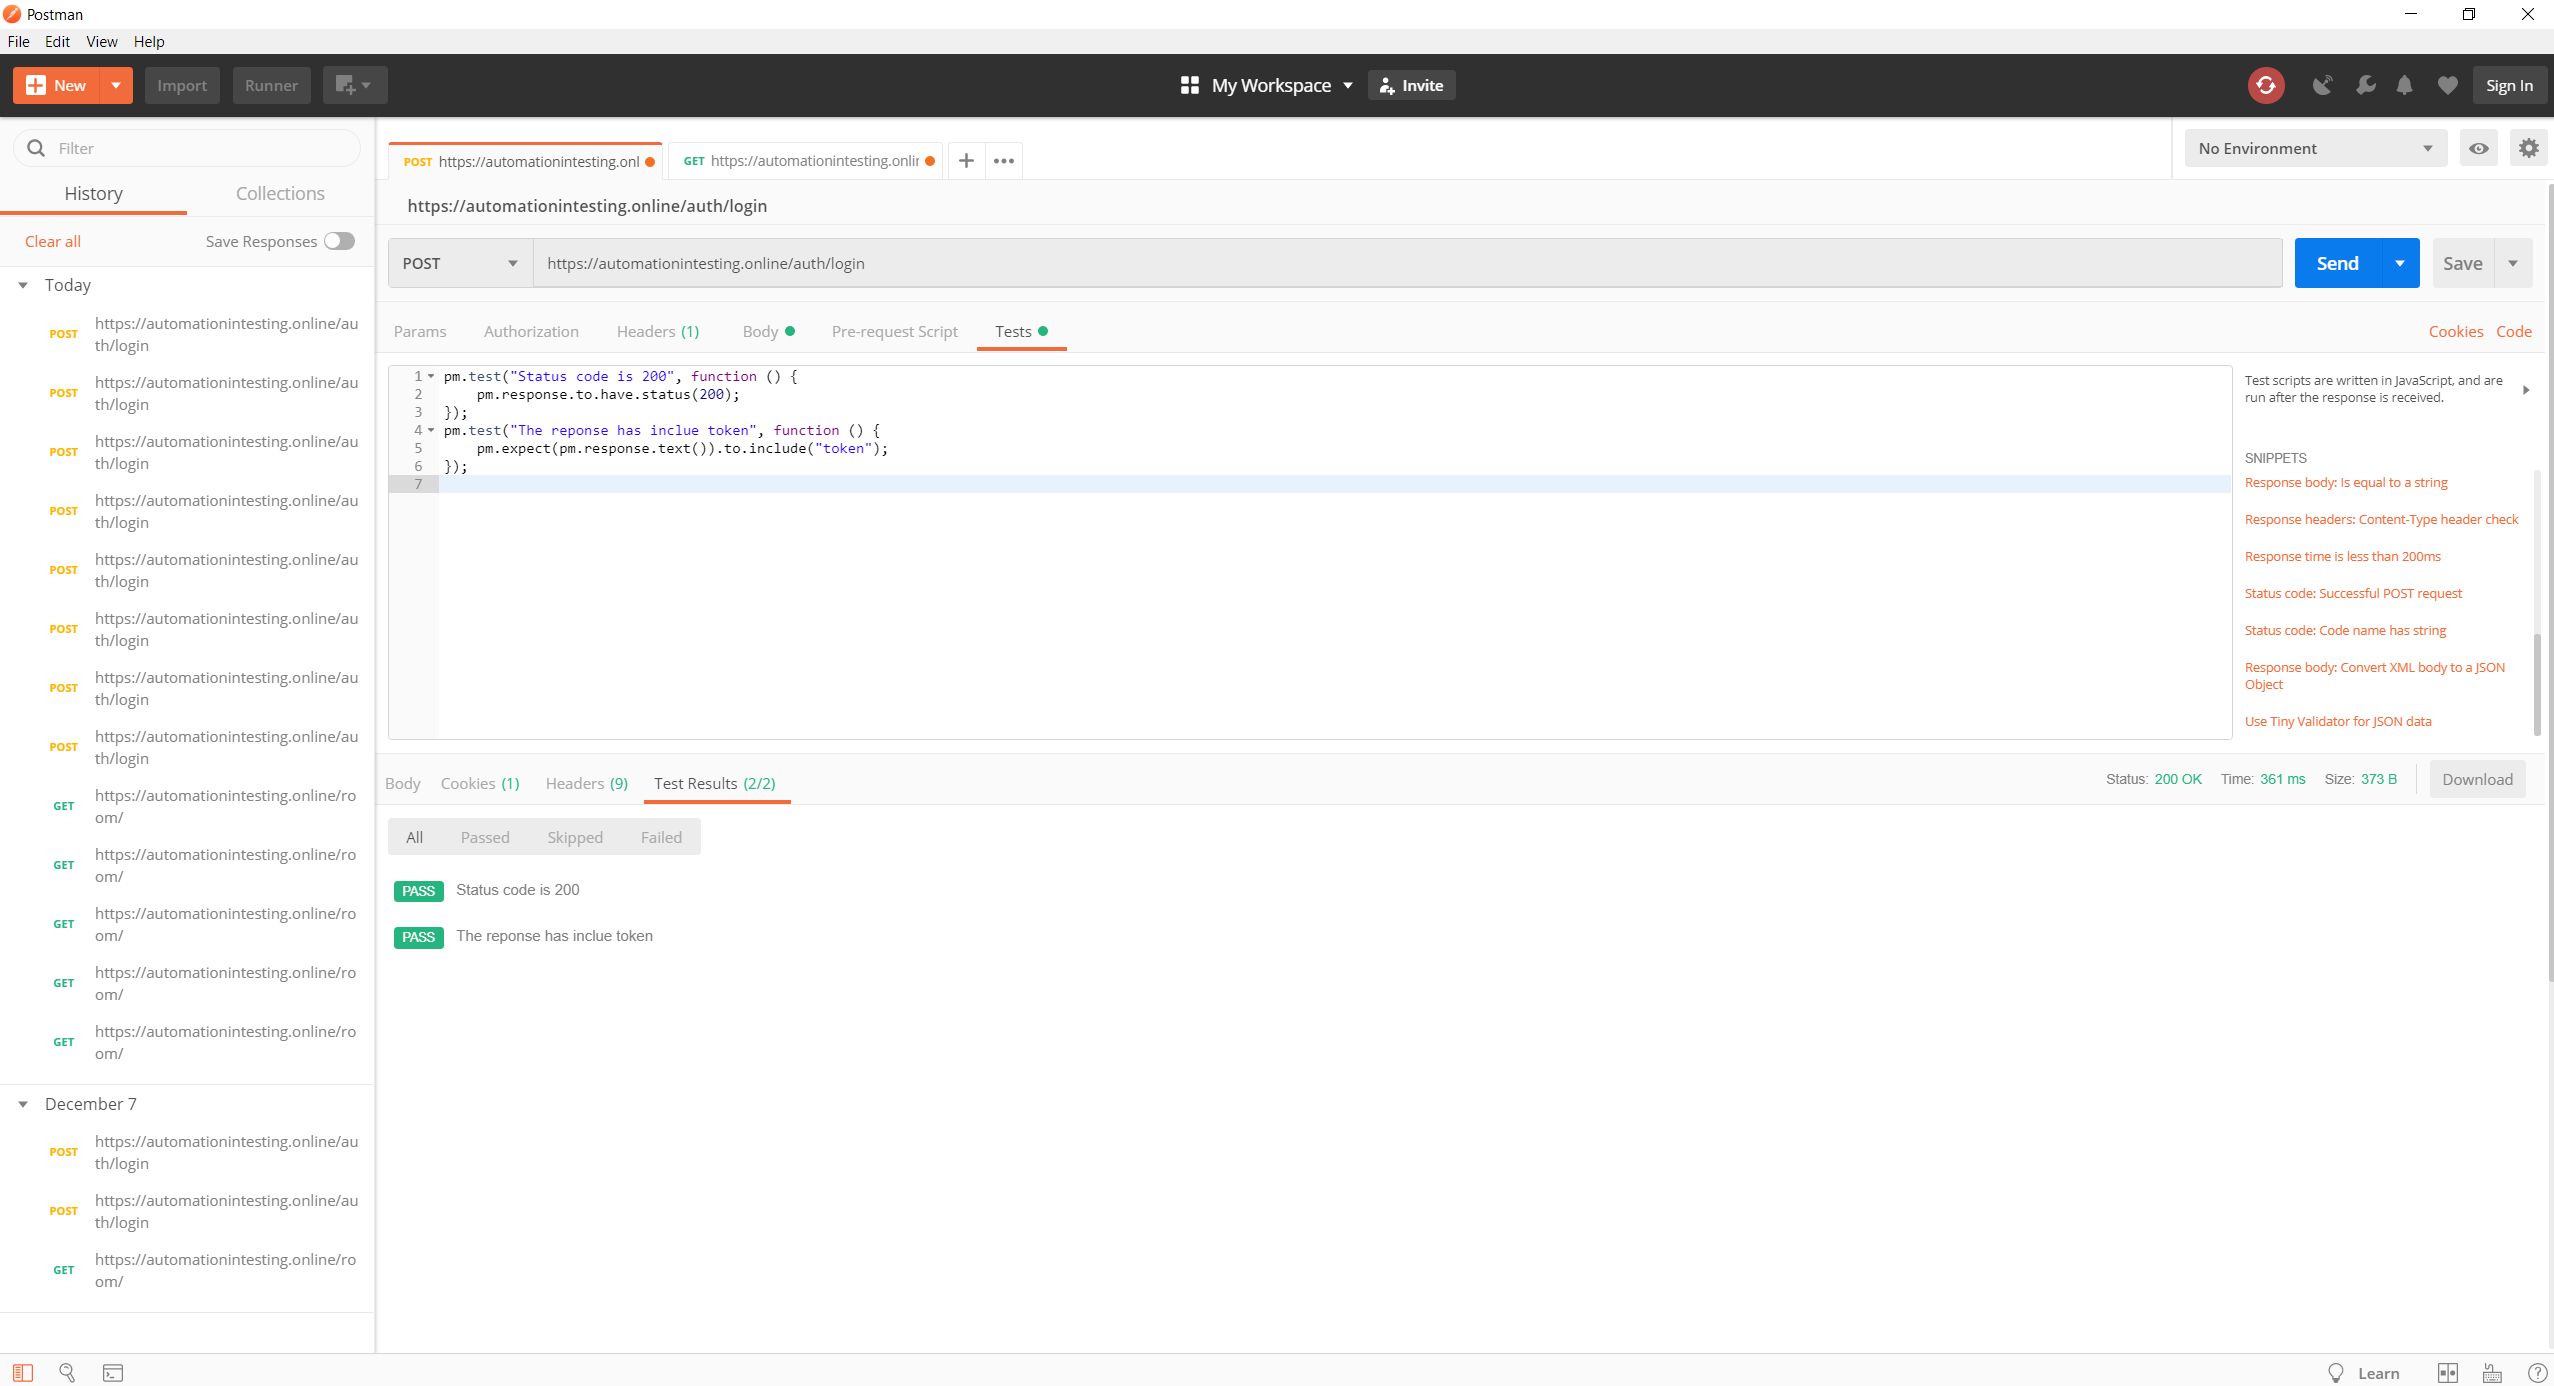Toggle the Save Responses switch
This screenshot has height=1386, width=2554.
pos(340,241)
